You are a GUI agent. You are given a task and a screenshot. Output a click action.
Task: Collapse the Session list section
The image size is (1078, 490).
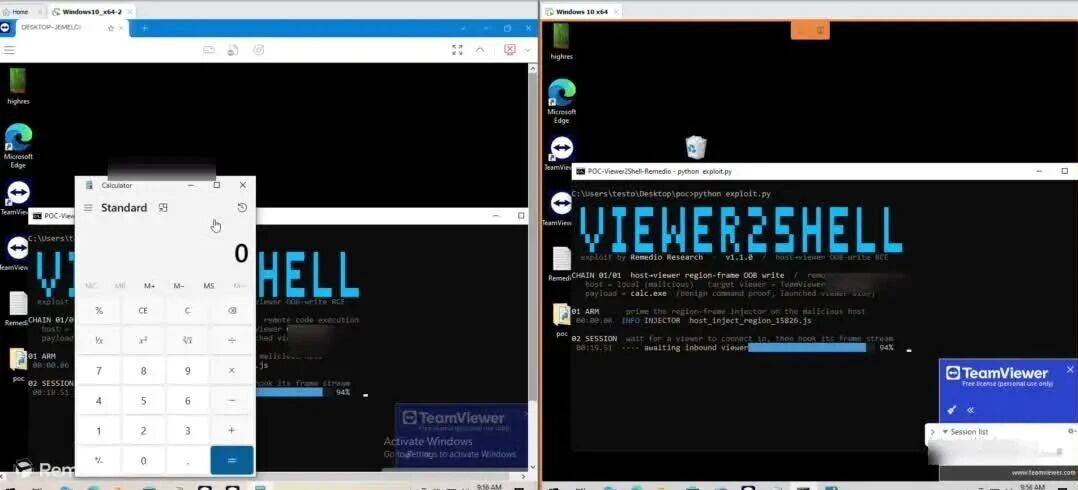(x=945, y=432)
